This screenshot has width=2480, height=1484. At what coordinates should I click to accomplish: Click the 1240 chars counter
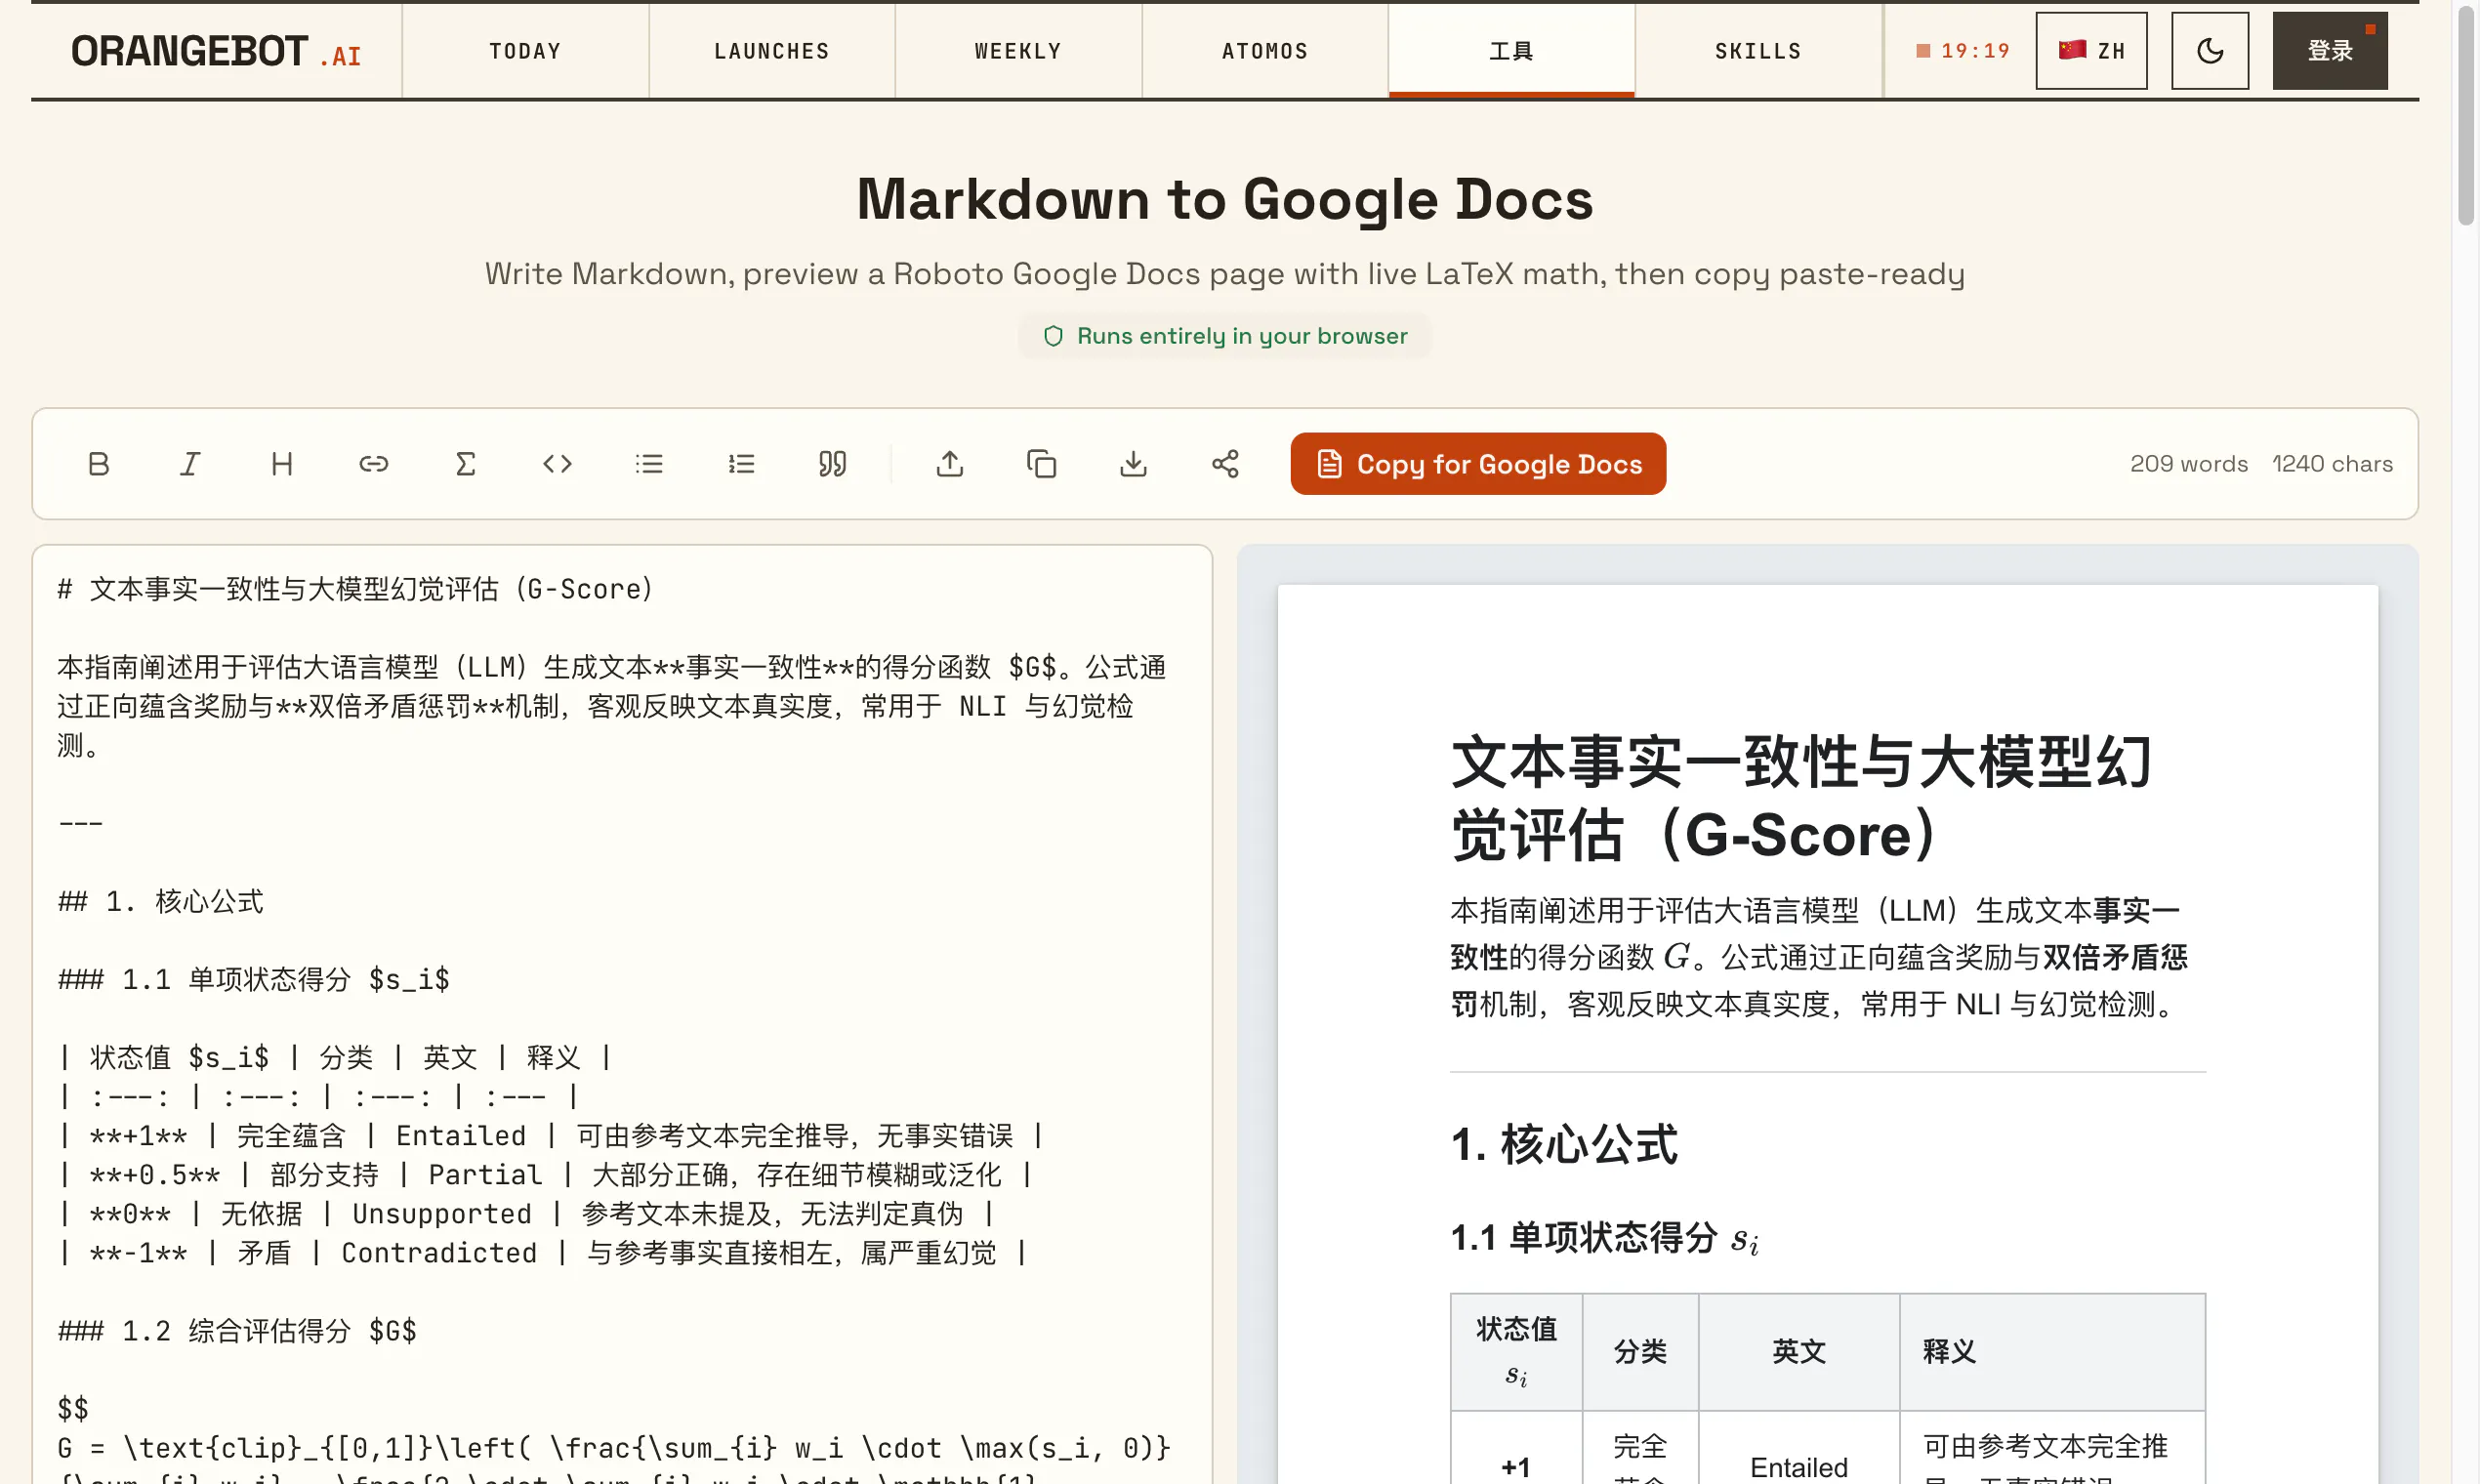[2332, 464]
